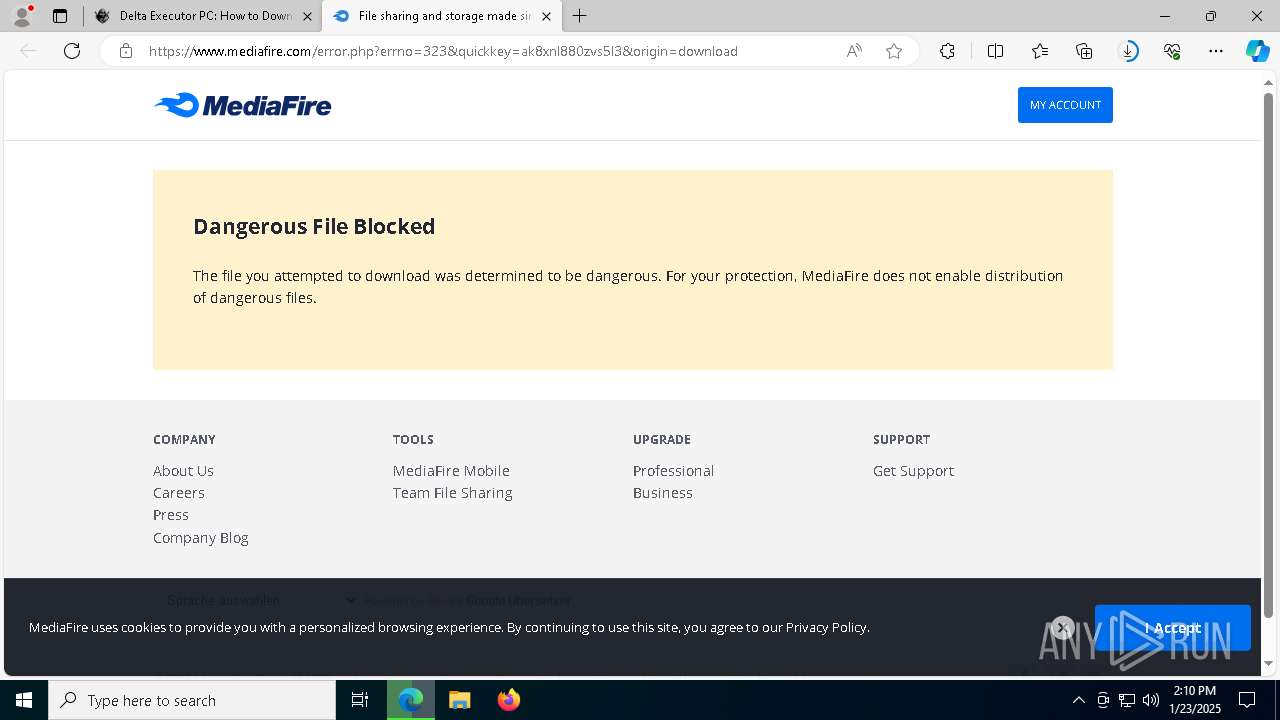The image size is (1280, 720).
Task: Close the Delta Executor PC tab
Action: (307, 16)
